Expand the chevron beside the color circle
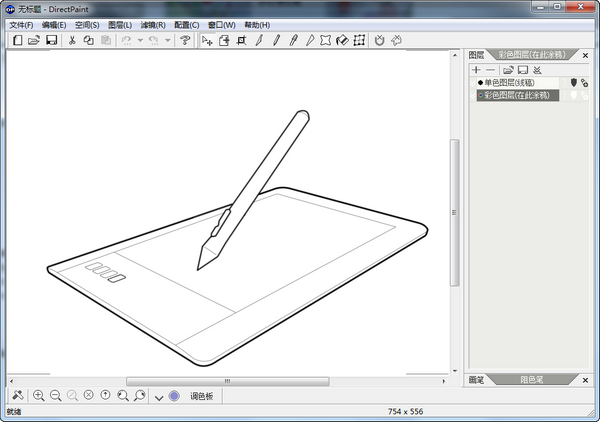 coord(159,397)
